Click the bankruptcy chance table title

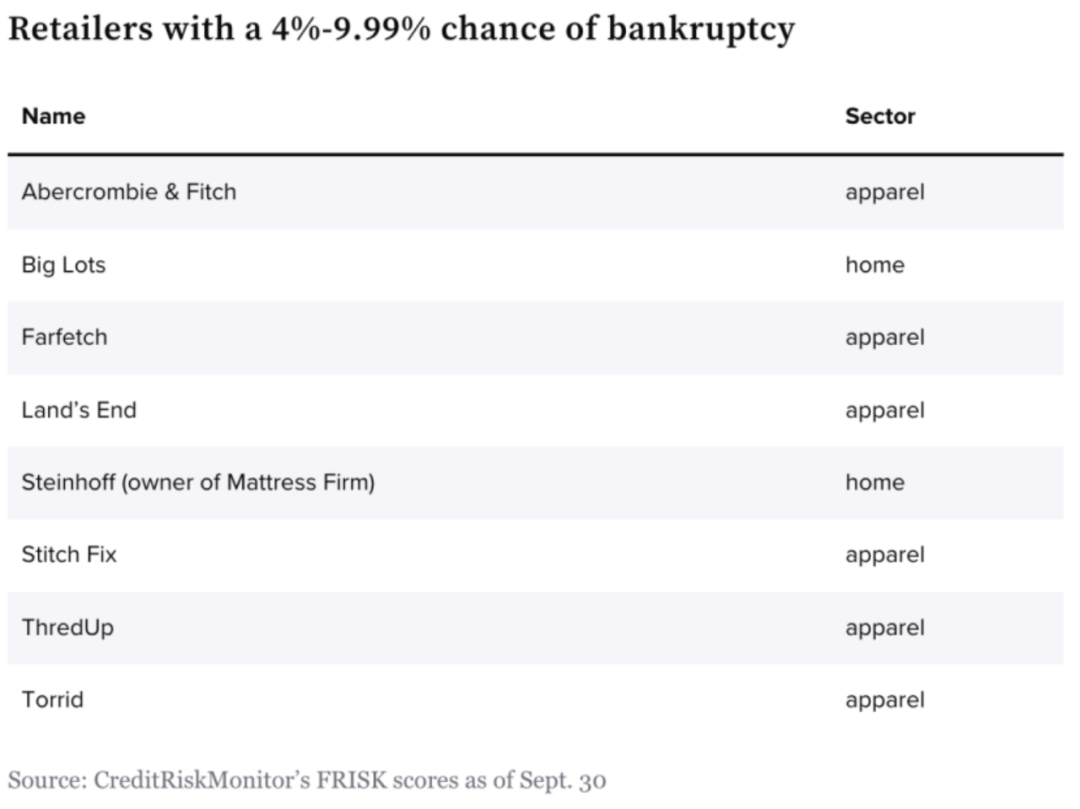(401, 29)
